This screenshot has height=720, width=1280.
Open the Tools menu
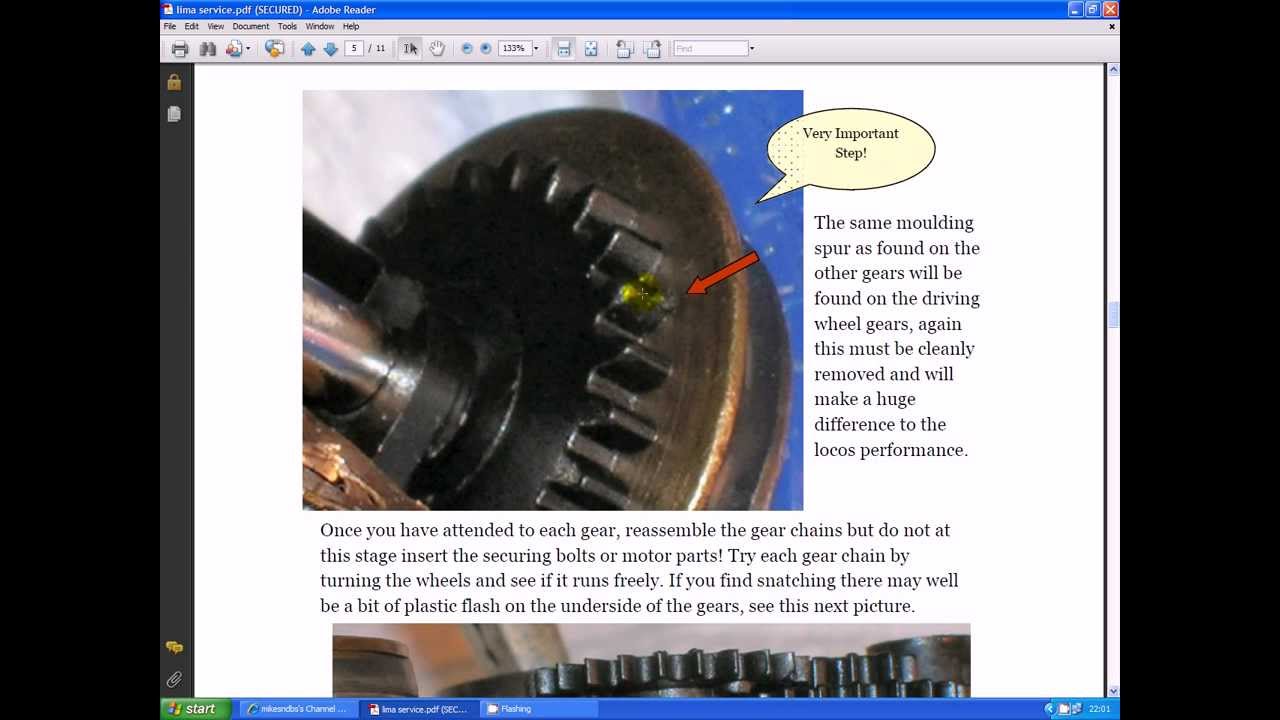pyautogui.click(x=287, y=26)
